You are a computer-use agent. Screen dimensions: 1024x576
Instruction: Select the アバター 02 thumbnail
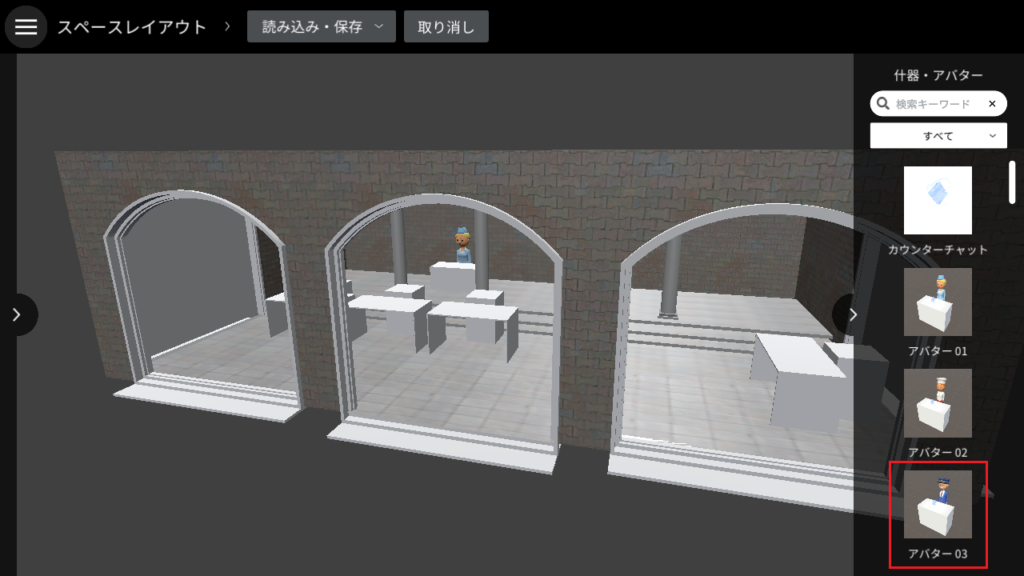click(x=938, y=403)
